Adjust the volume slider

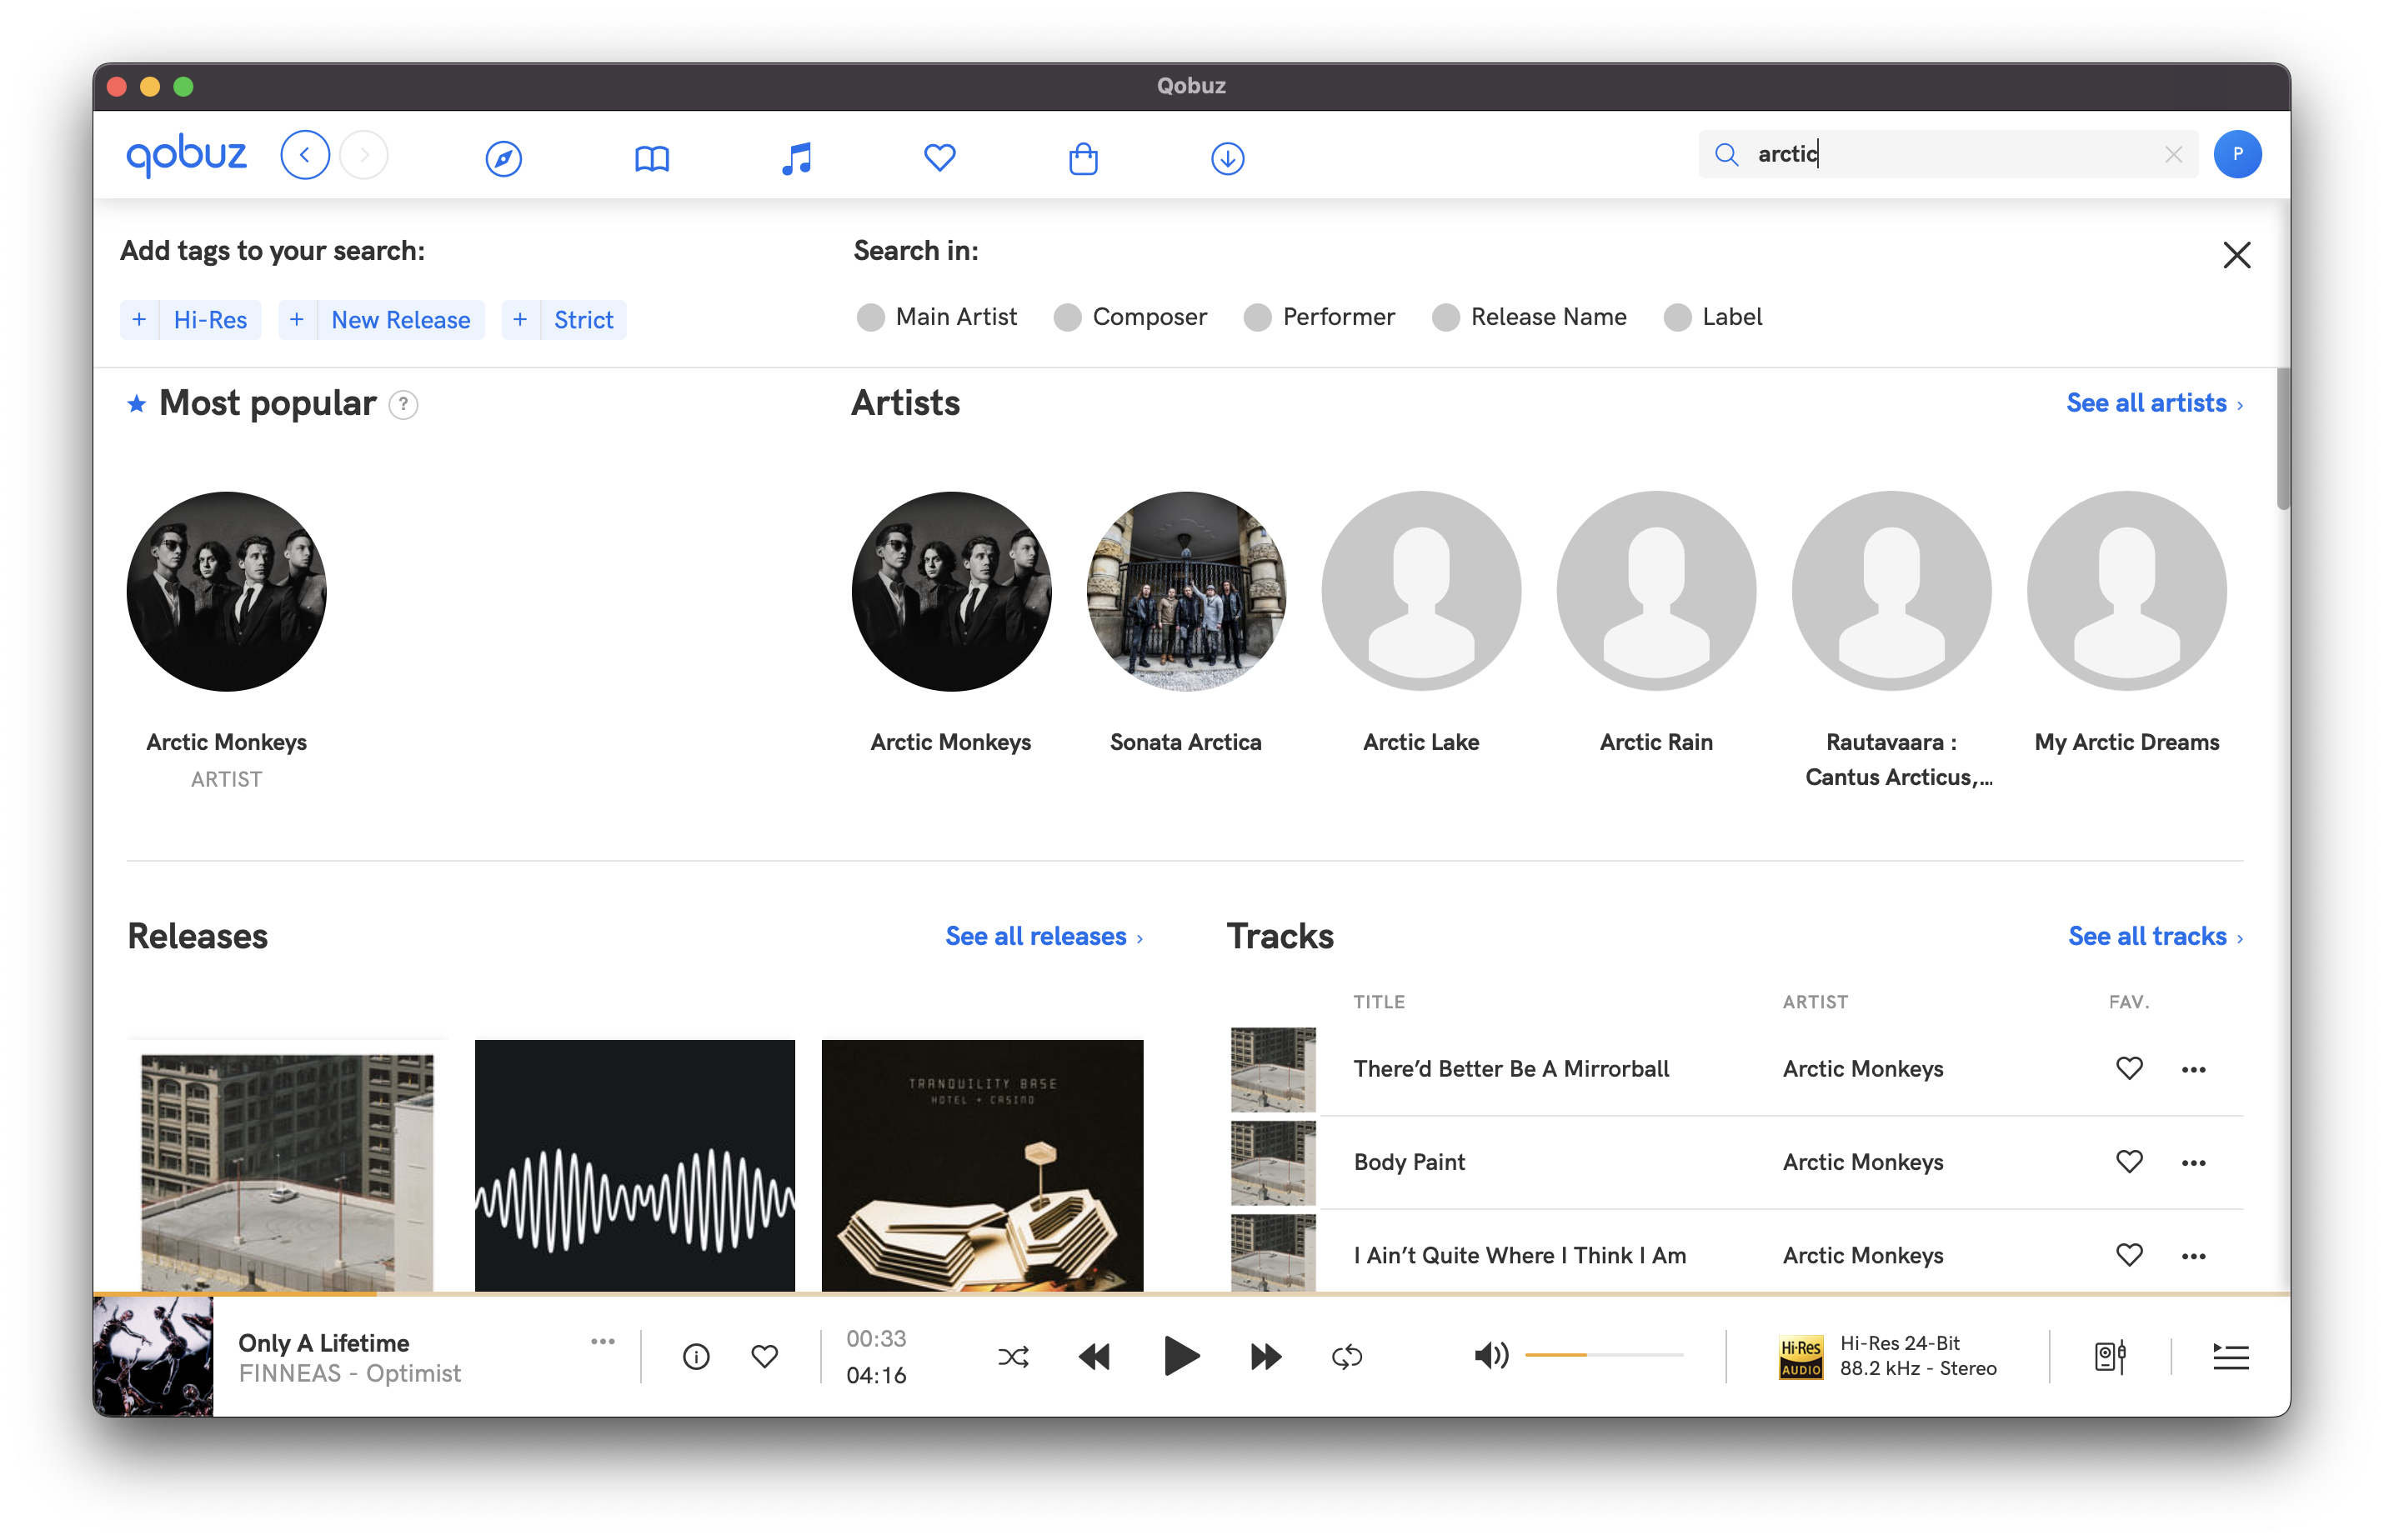[x=1605, y=1356]
